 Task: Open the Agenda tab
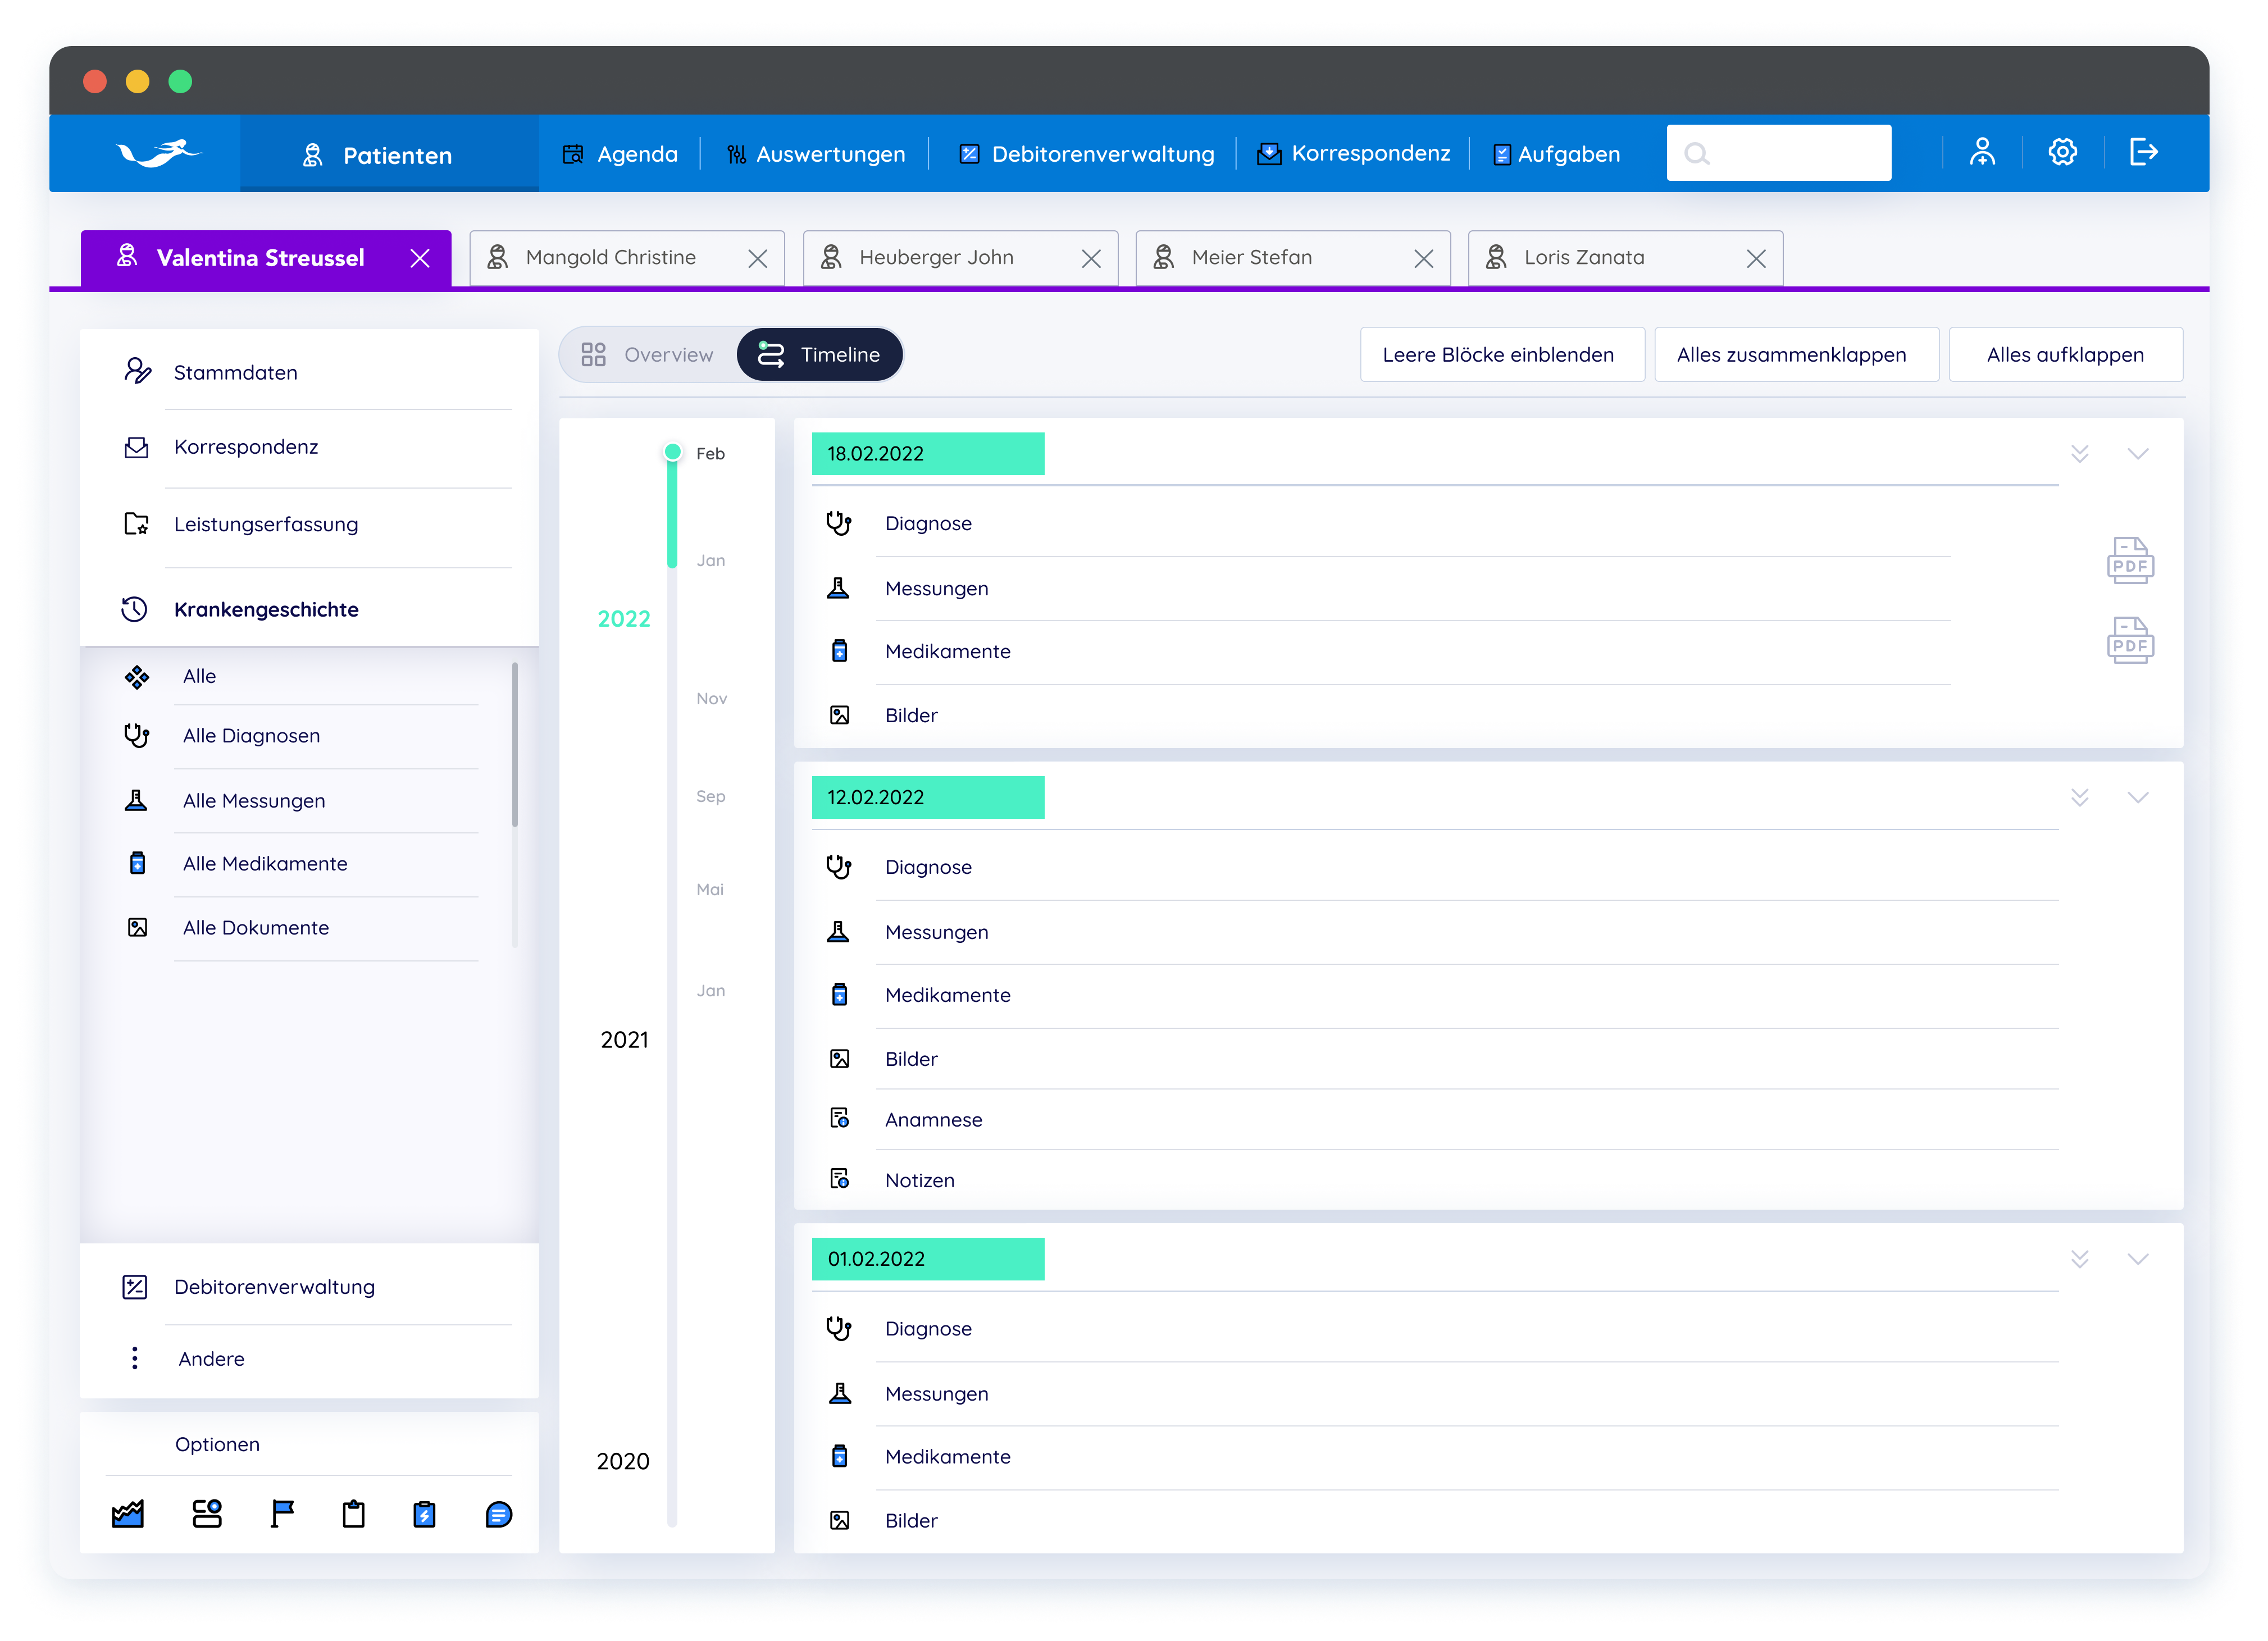[x=620, y=154]
